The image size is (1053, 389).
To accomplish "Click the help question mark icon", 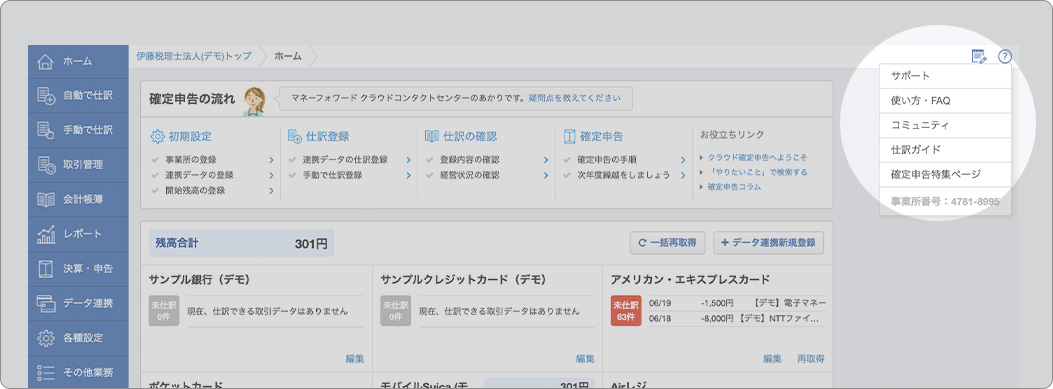I will (x=1005, y=56).
